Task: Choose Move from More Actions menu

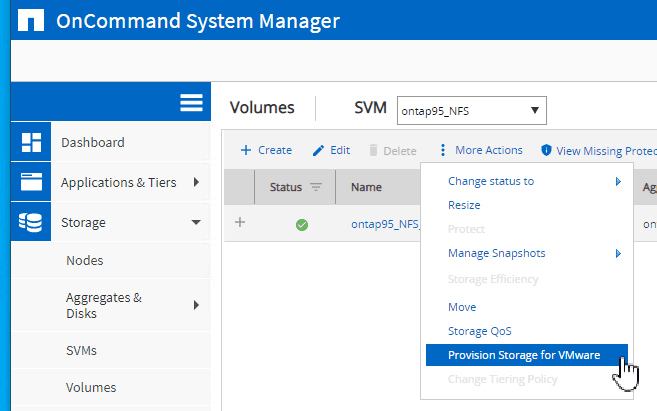Action: [462, 307]
